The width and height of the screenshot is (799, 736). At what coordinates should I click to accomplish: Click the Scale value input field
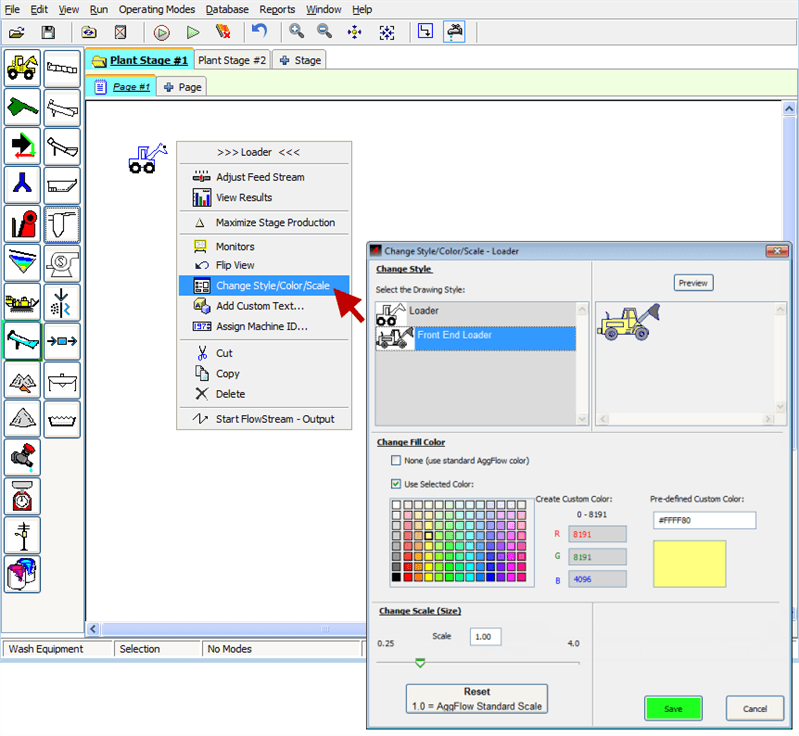pos(485,637)
